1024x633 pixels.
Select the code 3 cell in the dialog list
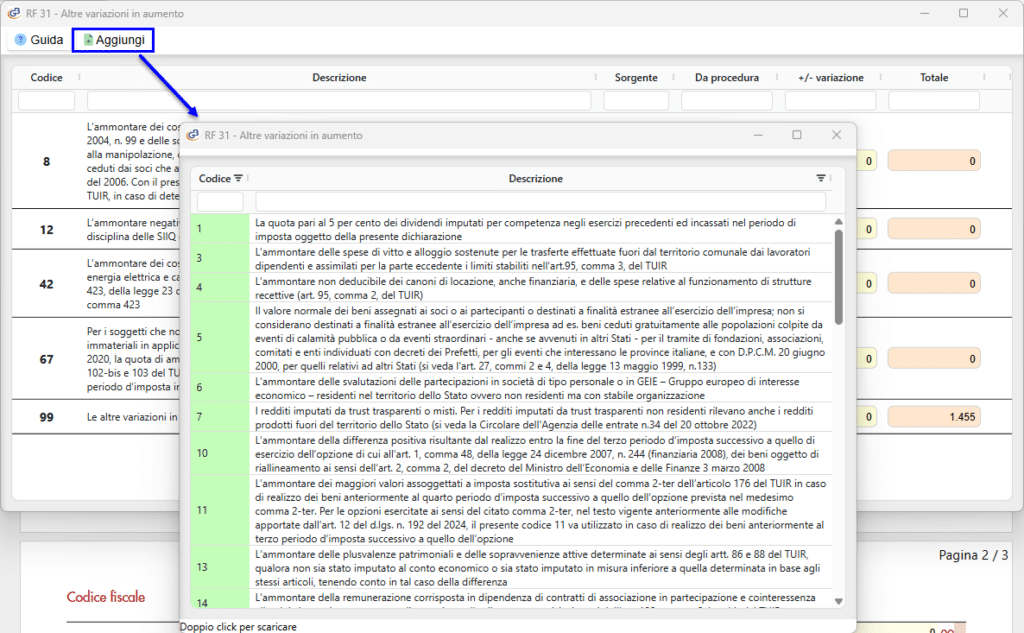point(220,259)
